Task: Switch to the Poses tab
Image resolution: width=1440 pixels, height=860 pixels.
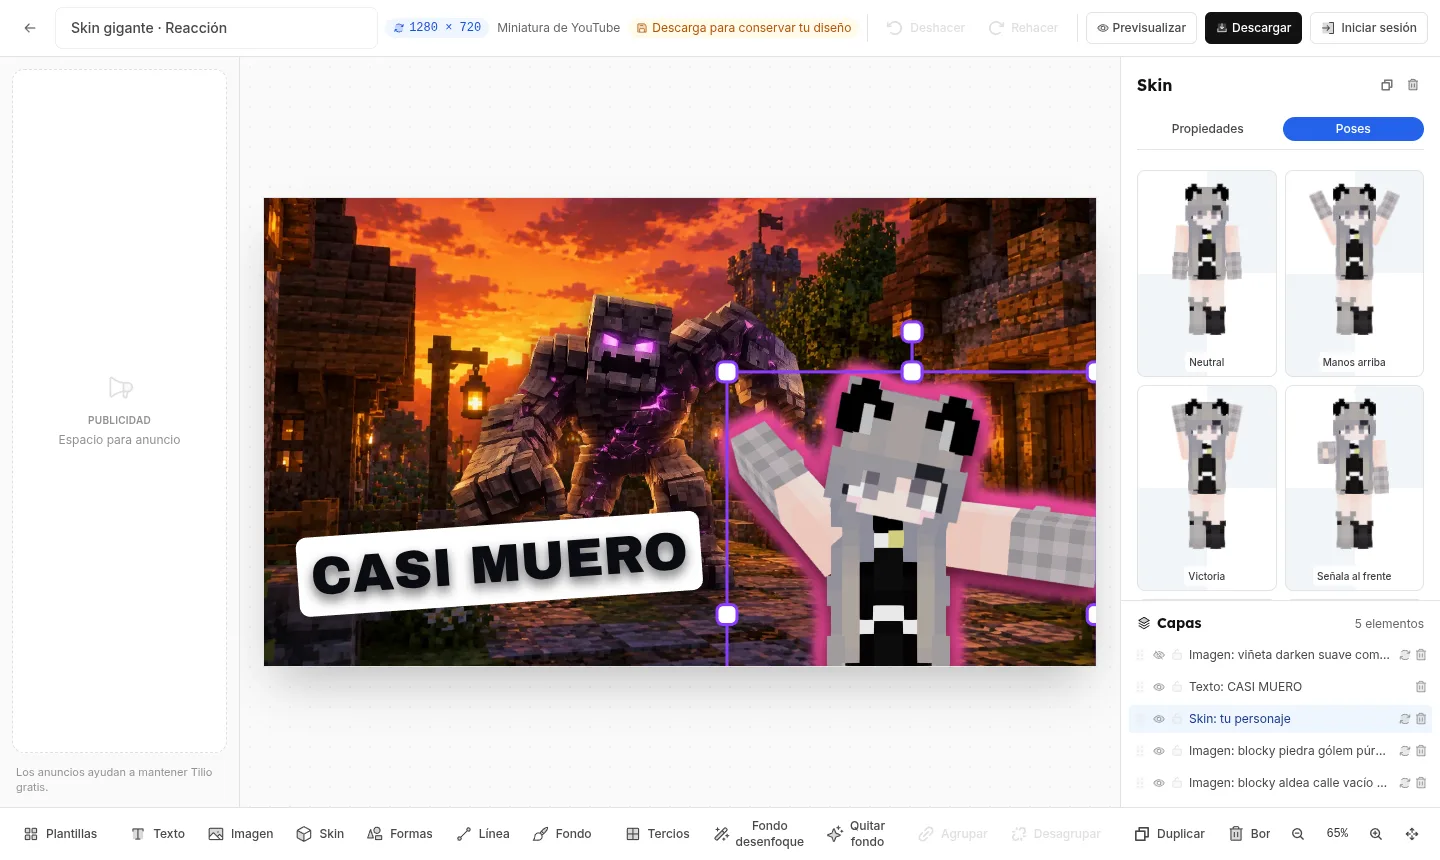Action: (1353, 129)
